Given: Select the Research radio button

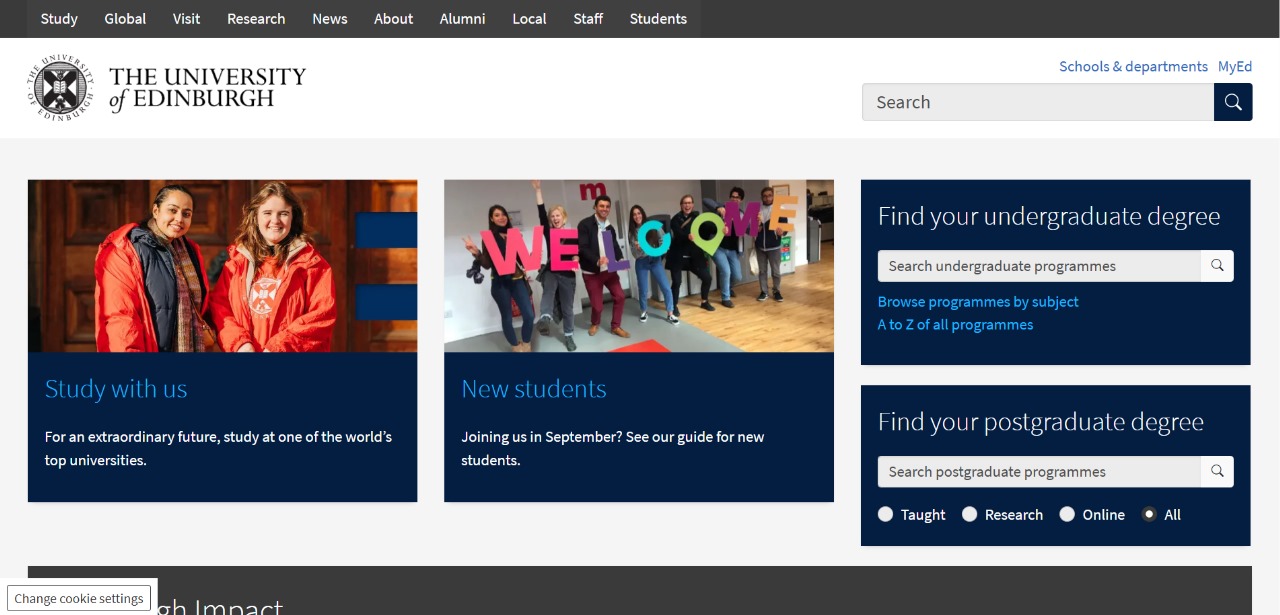Looking at the screenshot, I should tap(970, 514).
